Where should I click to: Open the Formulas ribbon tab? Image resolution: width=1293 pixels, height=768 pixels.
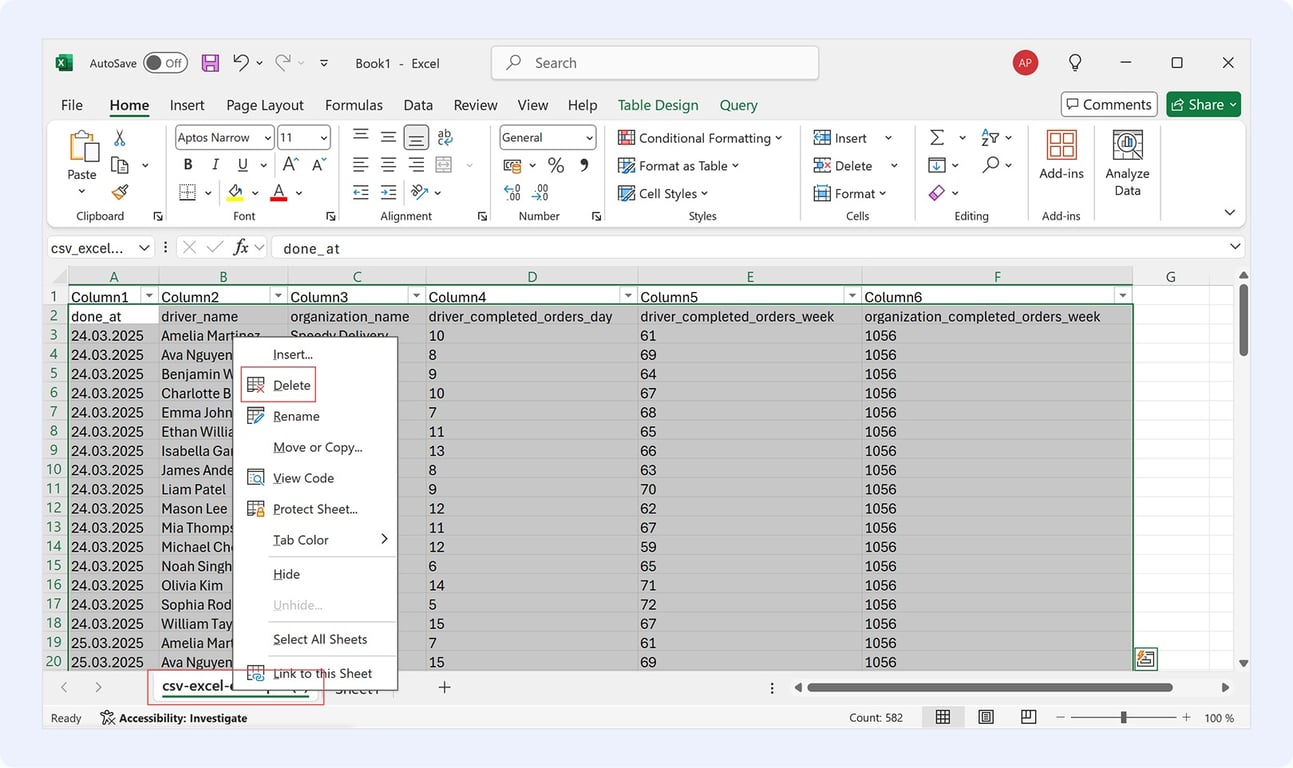(354, 105)
